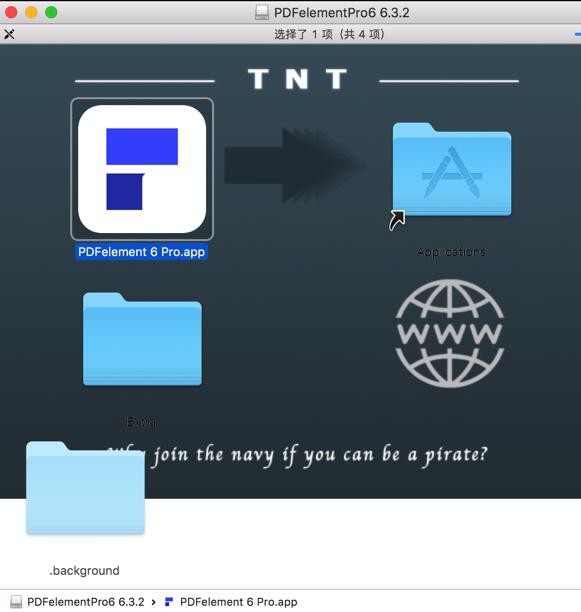Click the PDFelementPro6 6.3.2 window title text

(342, 12)
